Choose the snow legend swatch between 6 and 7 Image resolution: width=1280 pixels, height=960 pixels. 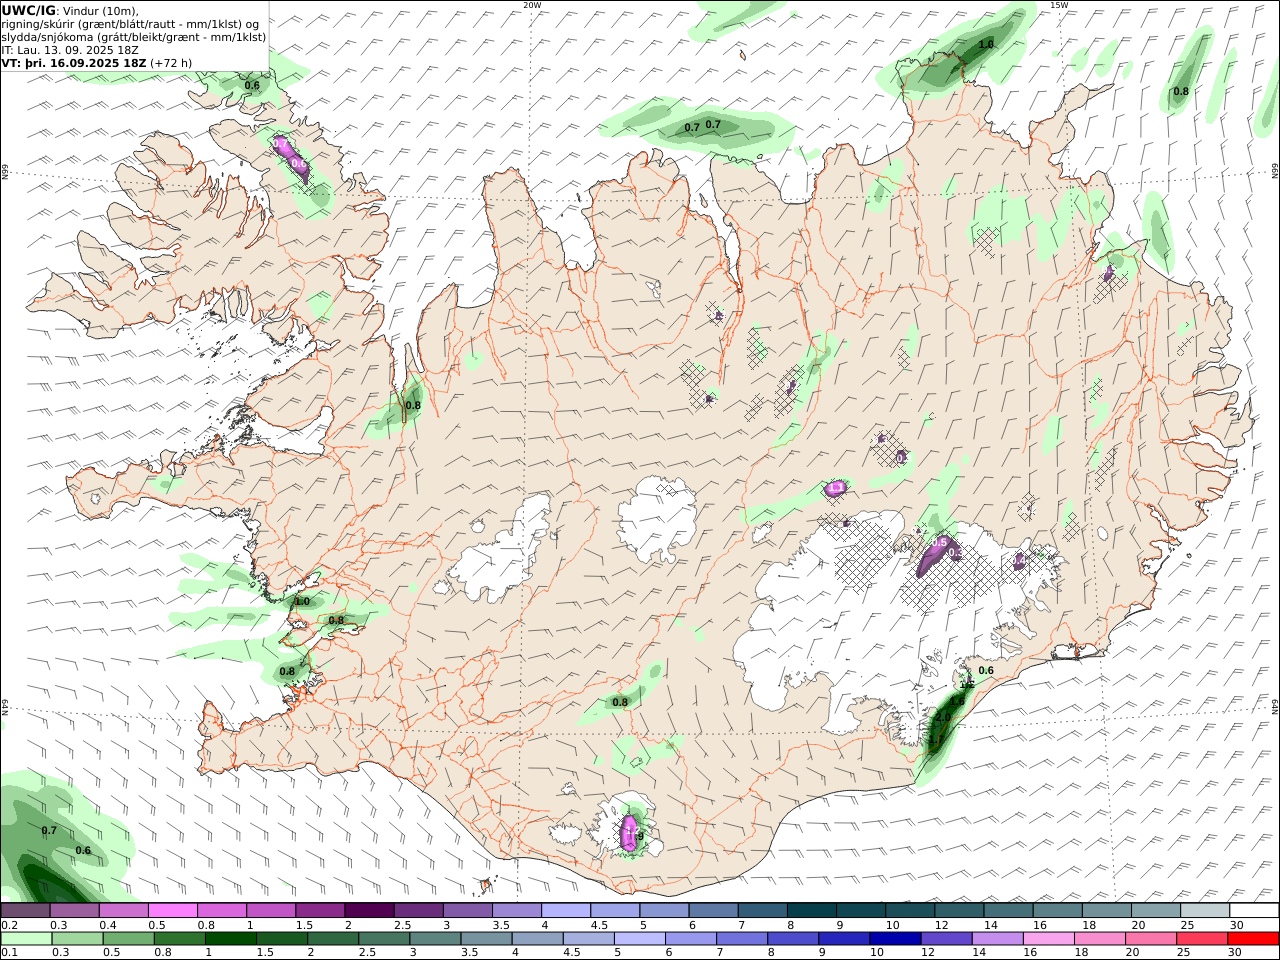click(x=712, y=910)
